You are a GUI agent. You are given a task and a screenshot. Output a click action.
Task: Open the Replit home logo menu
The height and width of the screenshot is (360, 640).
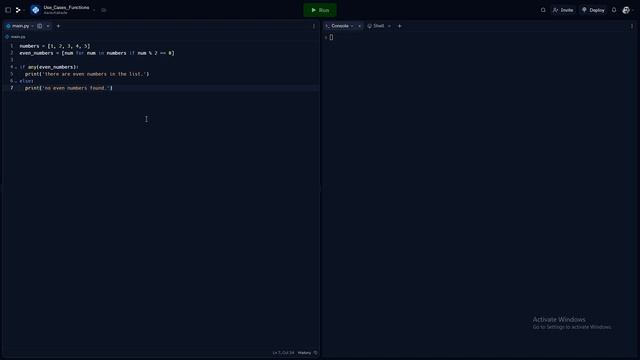(x=18, y=10)
